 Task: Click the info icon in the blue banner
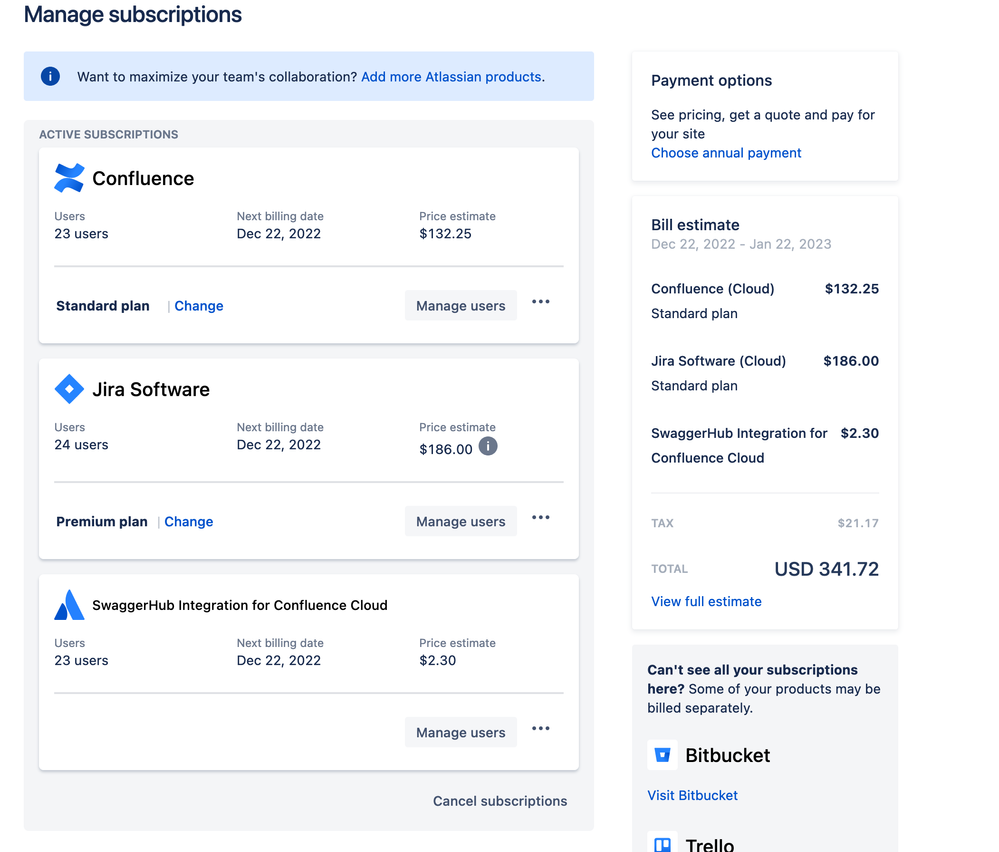pyautogui.click(x=50, y=76)
